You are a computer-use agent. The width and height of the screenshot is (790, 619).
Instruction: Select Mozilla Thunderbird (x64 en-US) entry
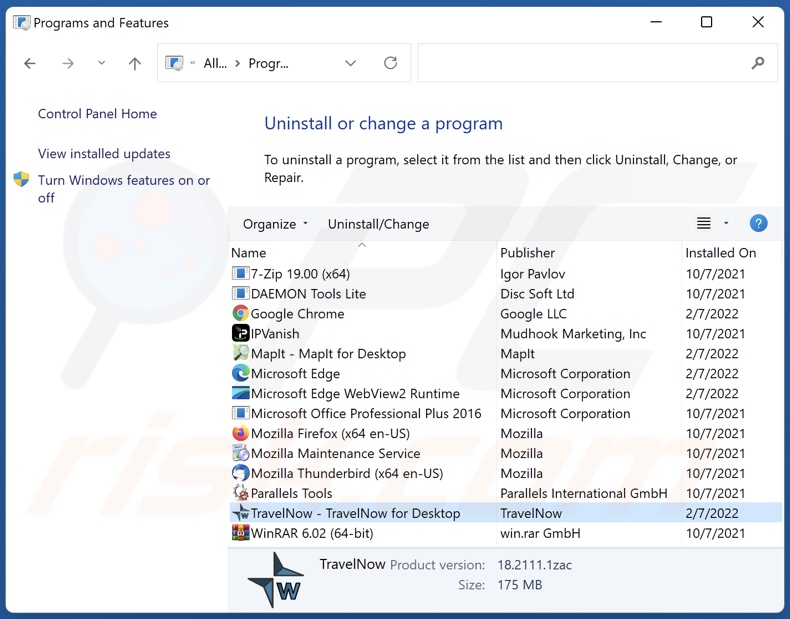click(347, 473)
